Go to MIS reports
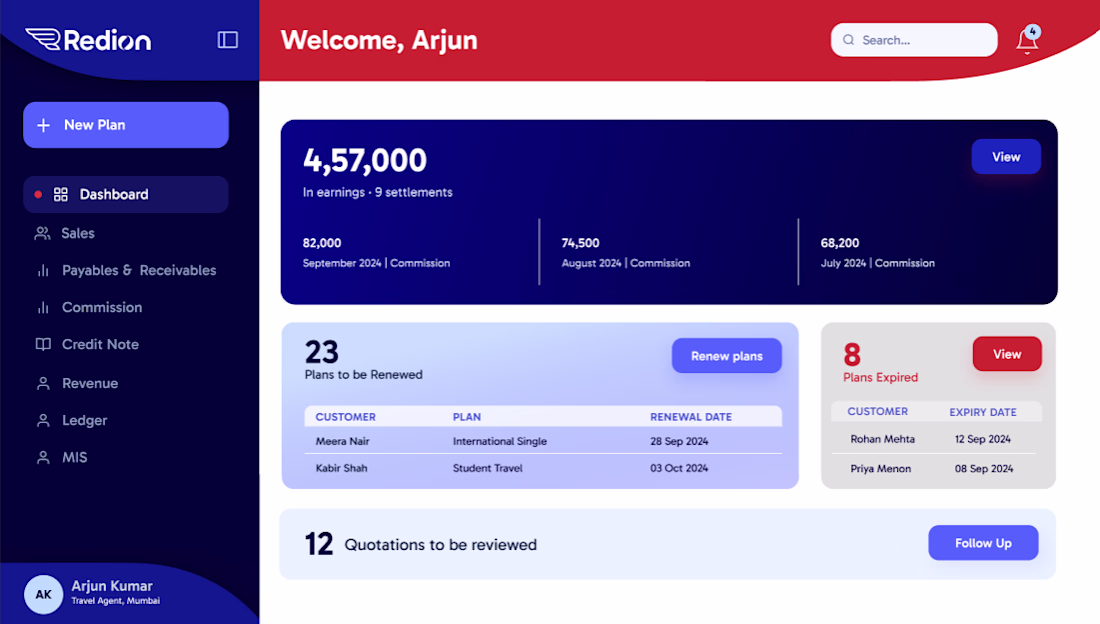Screen dimensions: 1100x624 point(74,458)
